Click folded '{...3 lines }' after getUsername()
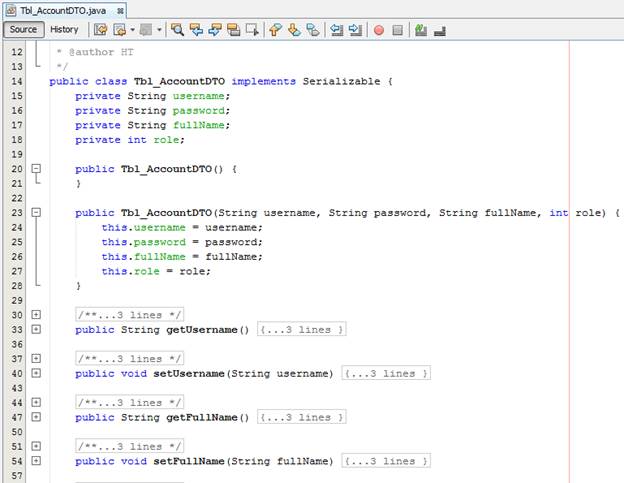 (x=302, y=329)
